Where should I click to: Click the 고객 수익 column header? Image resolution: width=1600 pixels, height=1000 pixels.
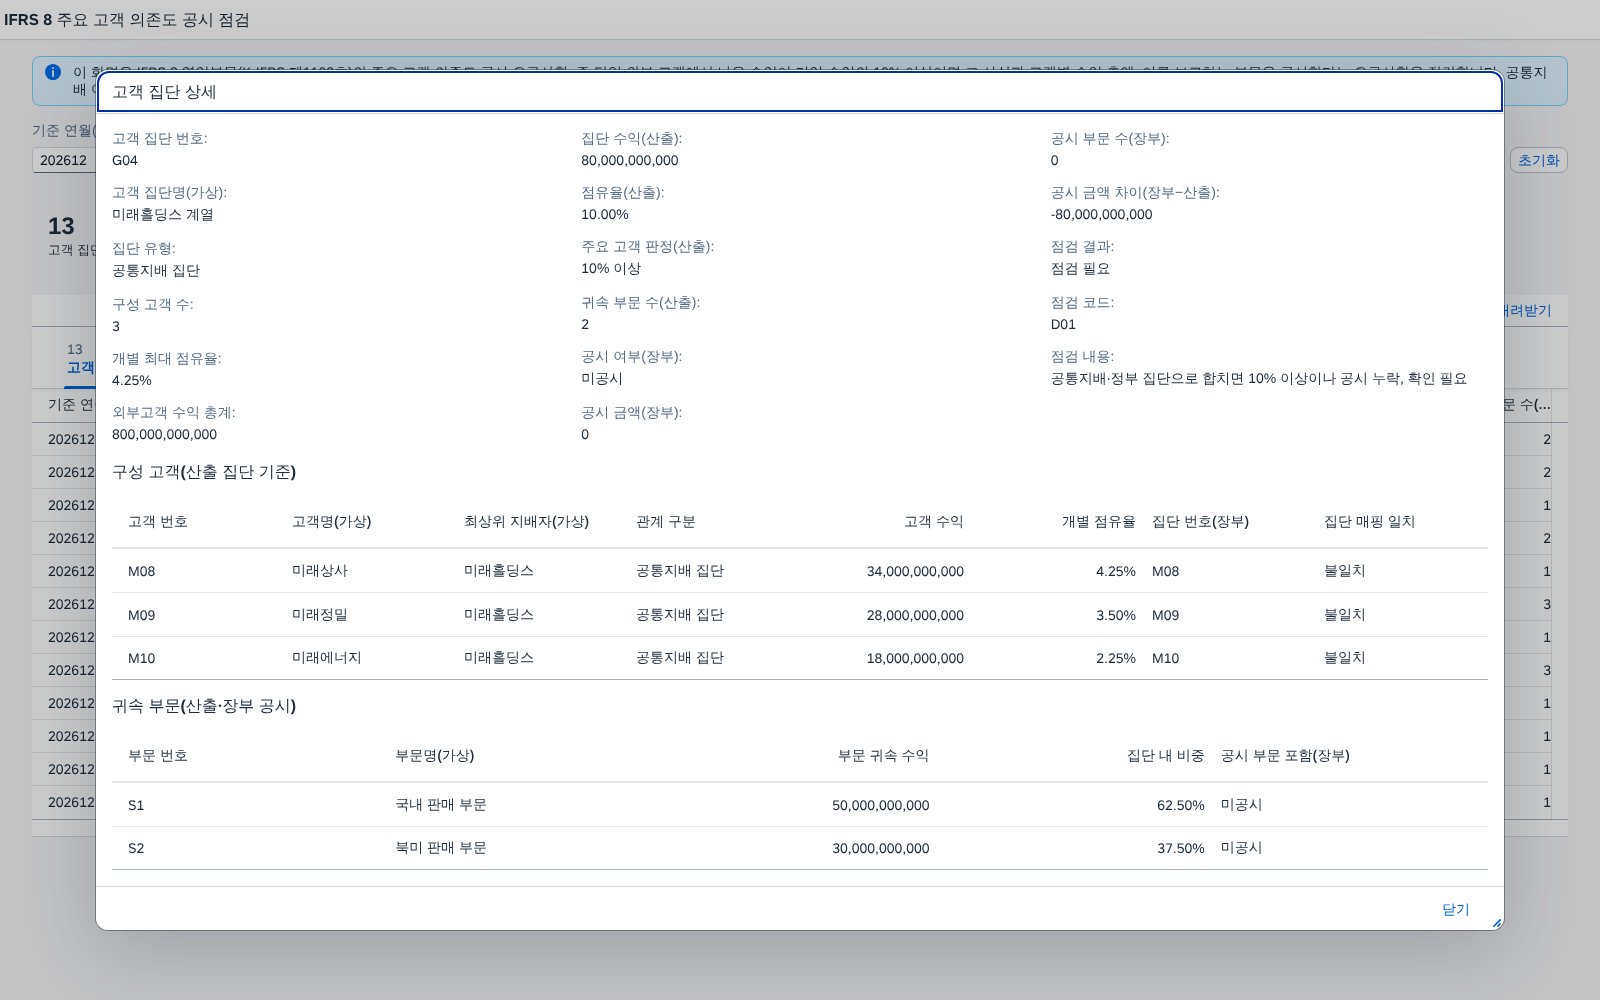(x=934, y=522)
